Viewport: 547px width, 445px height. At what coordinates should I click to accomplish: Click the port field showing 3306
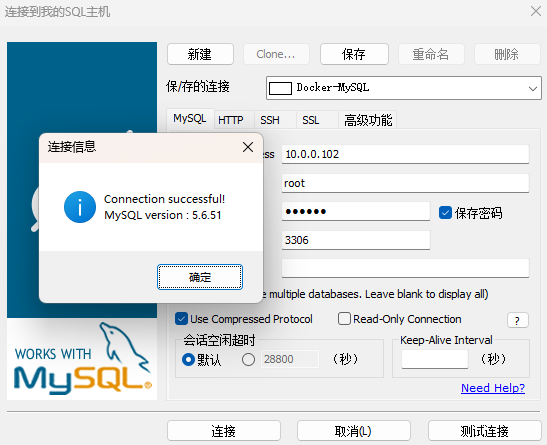[x=356, y=240]
